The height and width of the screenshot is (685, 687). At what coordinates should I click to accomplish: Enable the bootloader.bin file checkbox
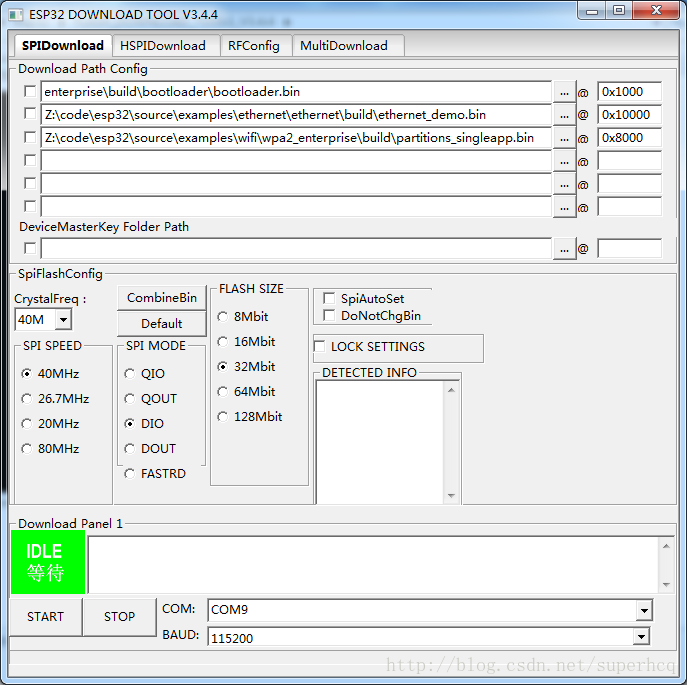pyautogui.click(x=30, y=92)
